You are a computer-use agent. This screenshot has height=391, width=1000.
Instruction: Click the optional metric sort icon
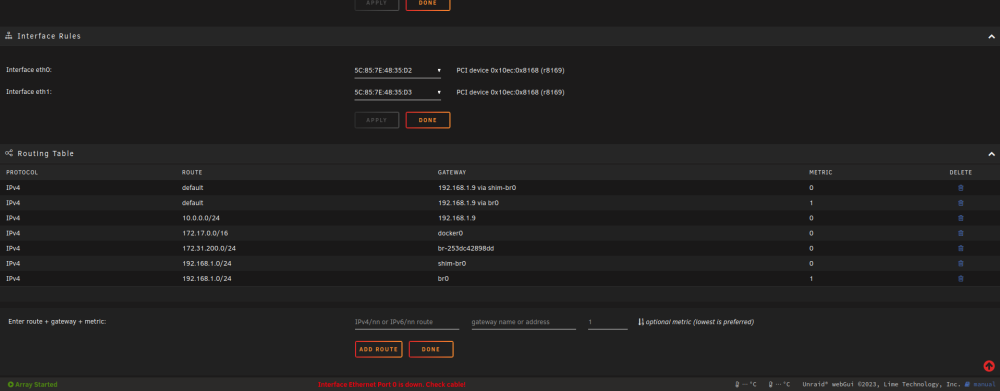(641, 322)
